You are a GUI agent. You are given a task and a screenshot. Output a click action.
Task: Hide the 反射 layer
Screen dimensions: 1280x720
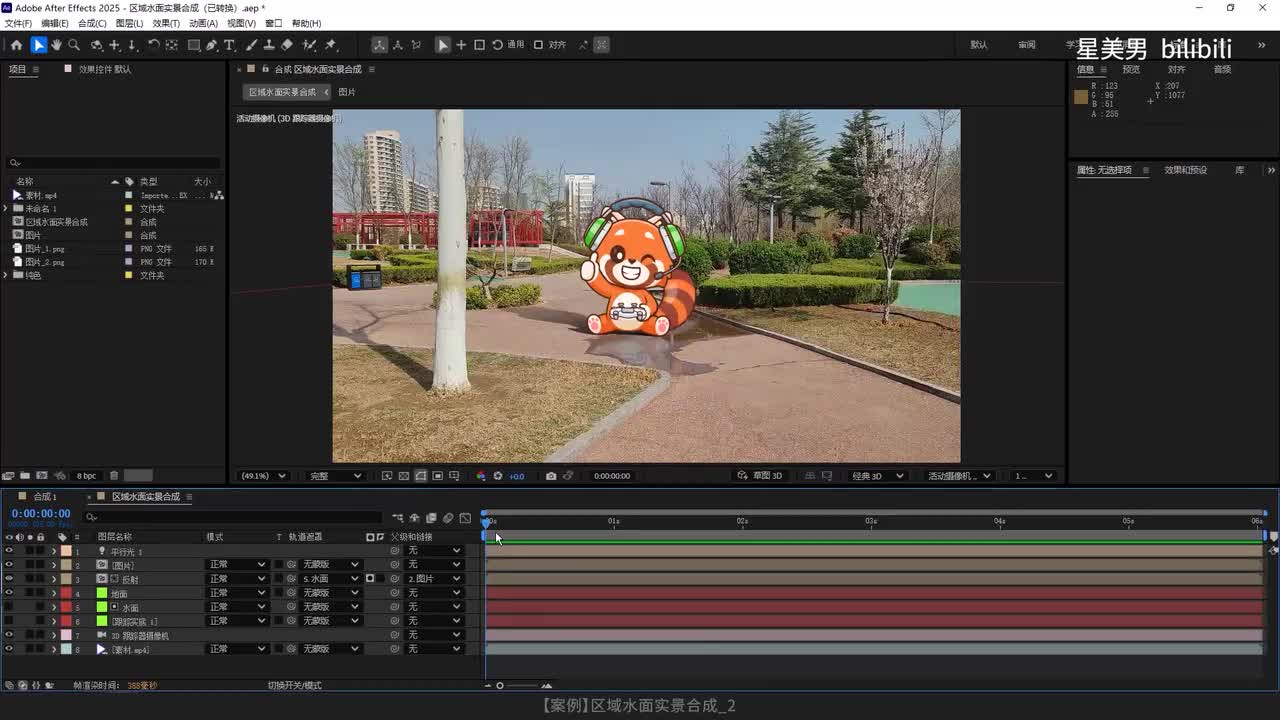coord(9,579)
